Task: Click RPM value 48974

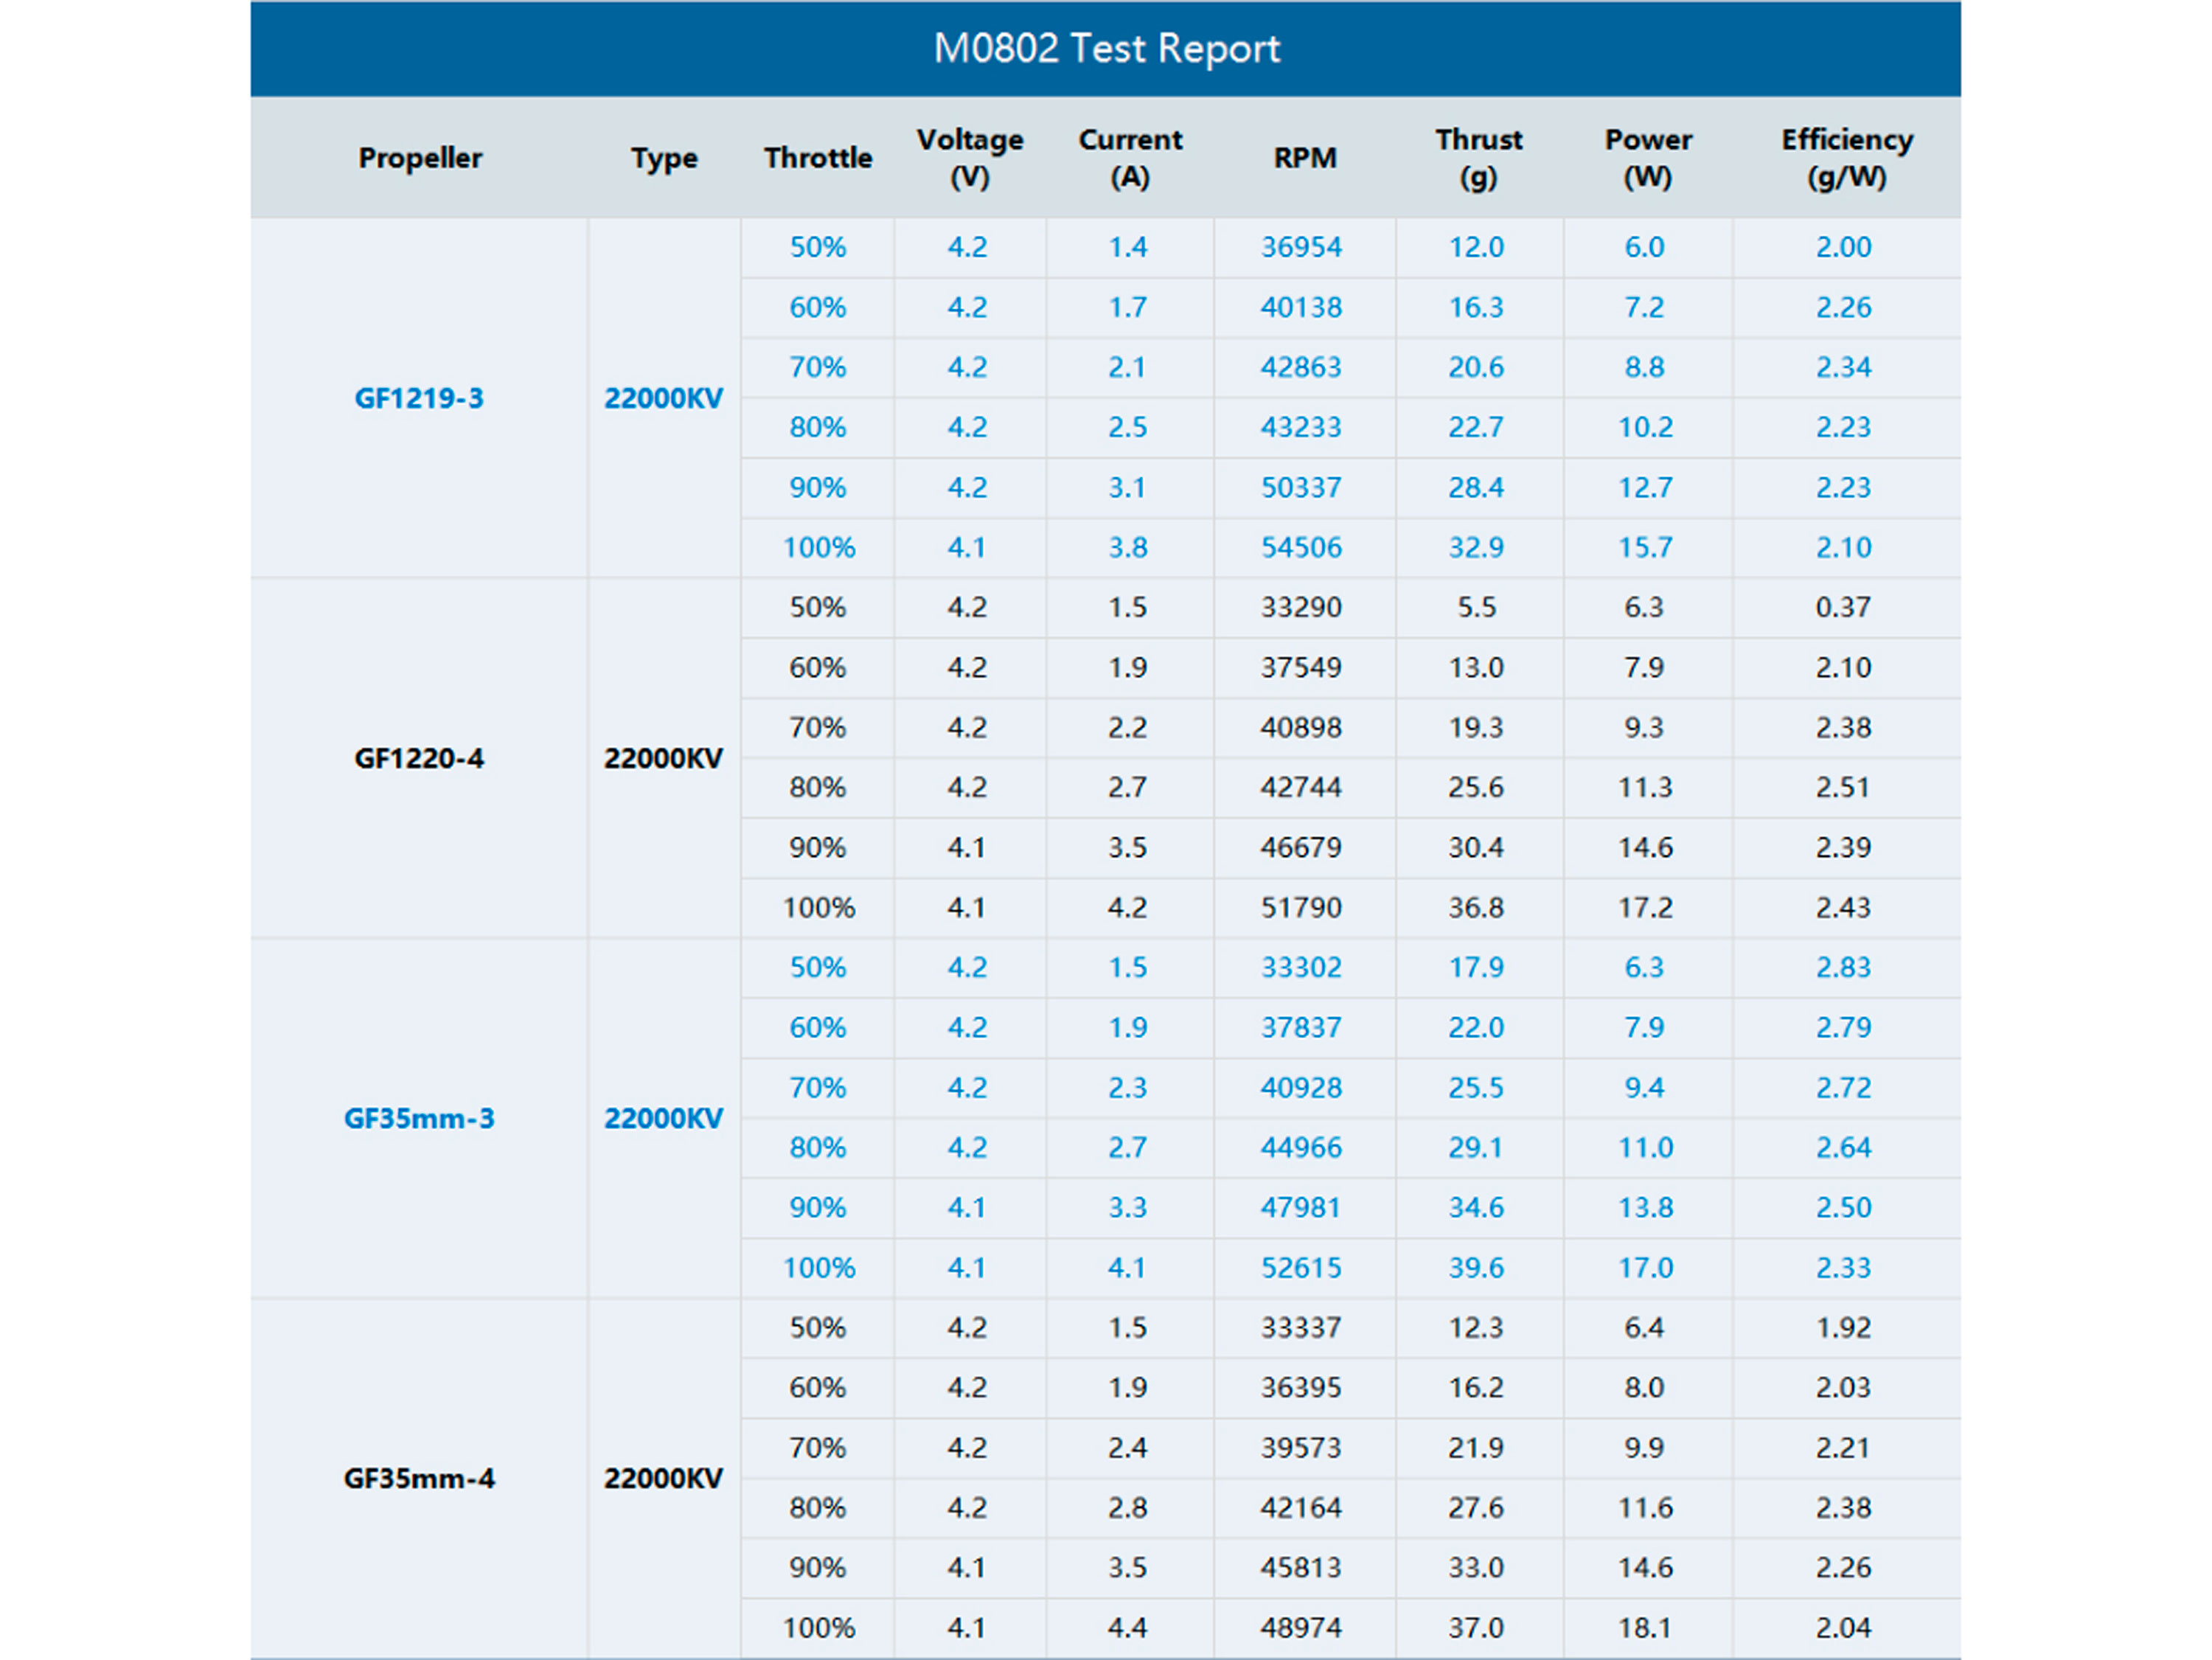Action: (x=1301, y=1627)
